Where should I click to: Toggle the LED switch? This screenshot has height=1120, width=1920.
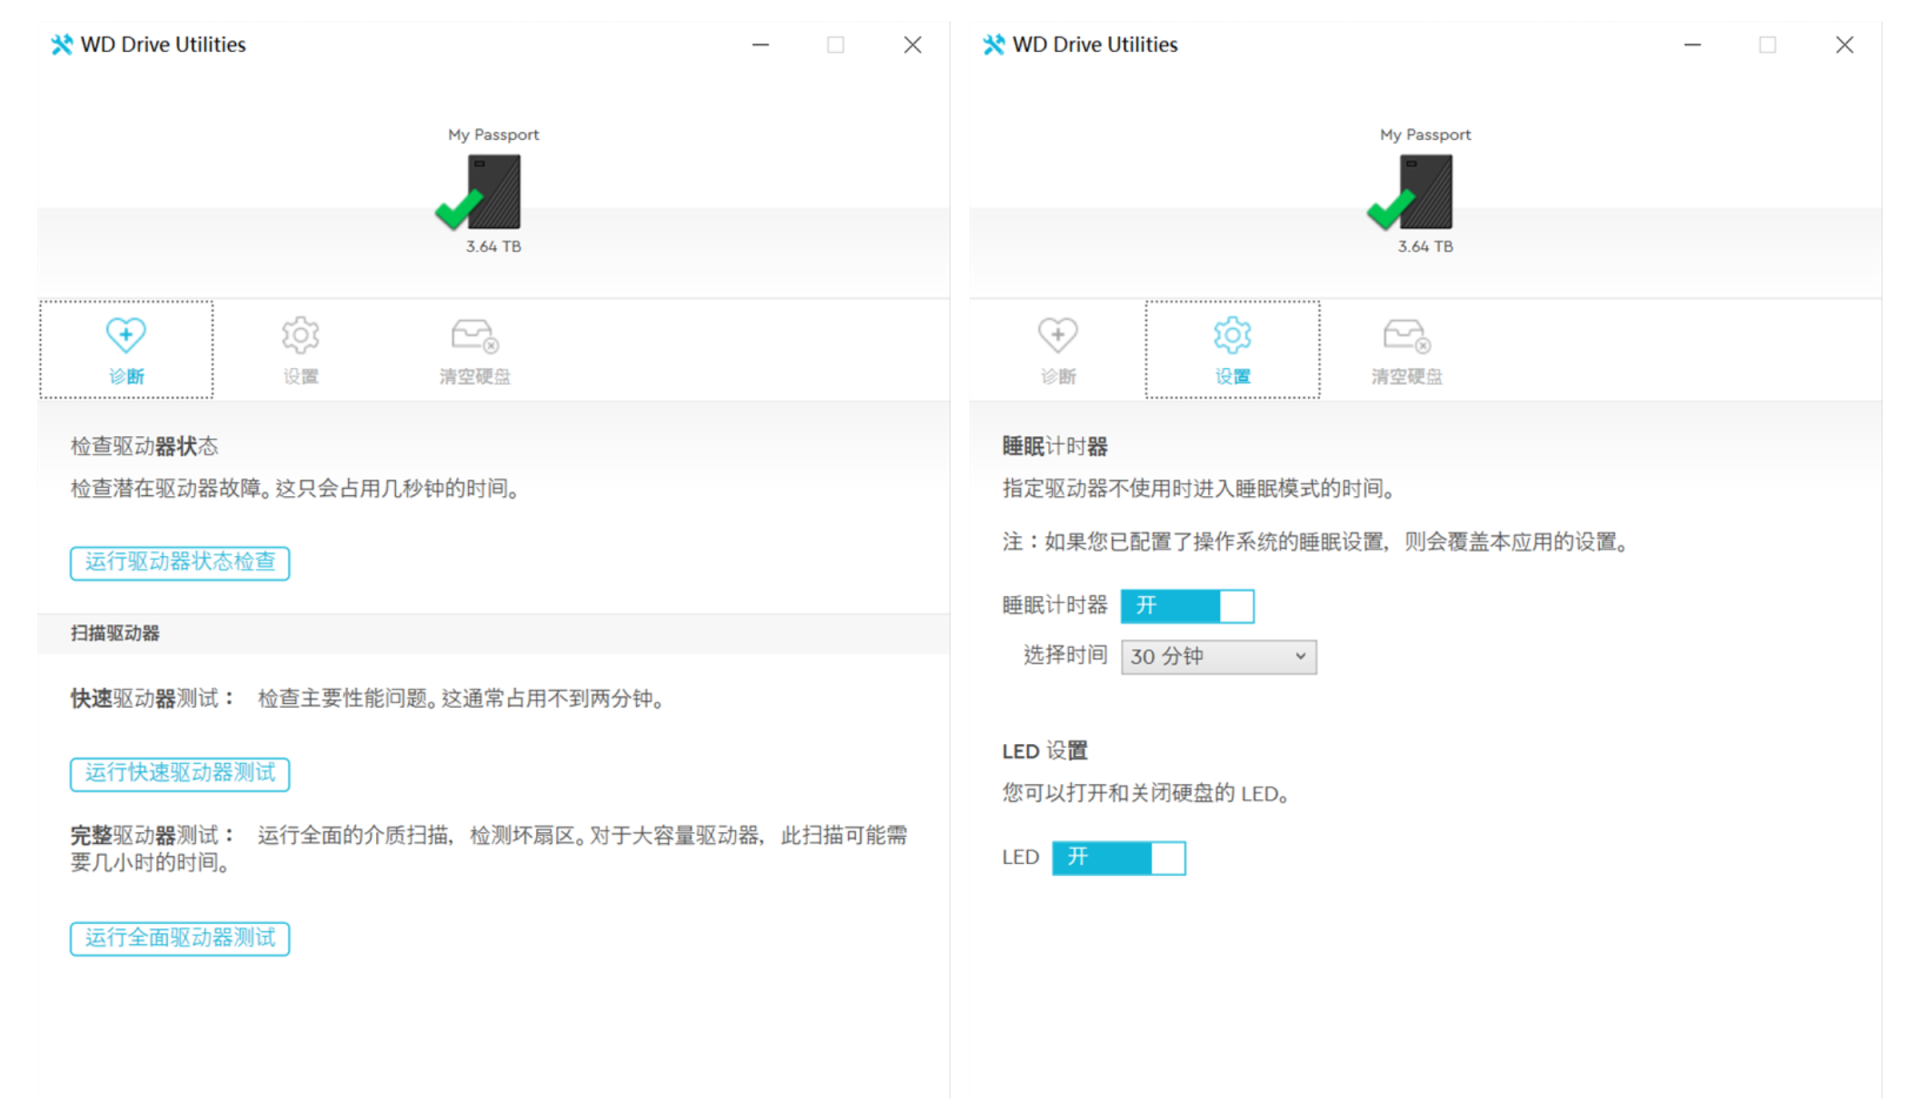1119,857
